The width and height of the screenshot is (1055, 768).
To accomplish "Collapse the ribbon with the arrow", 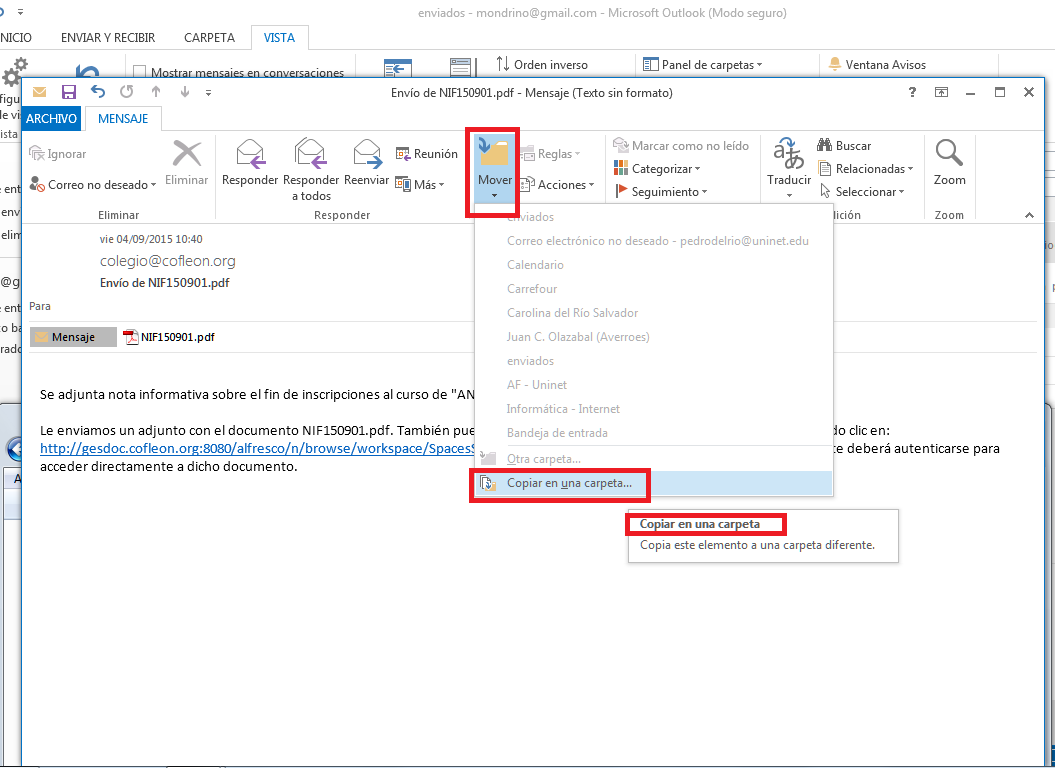I will [x=1028, y=215].
